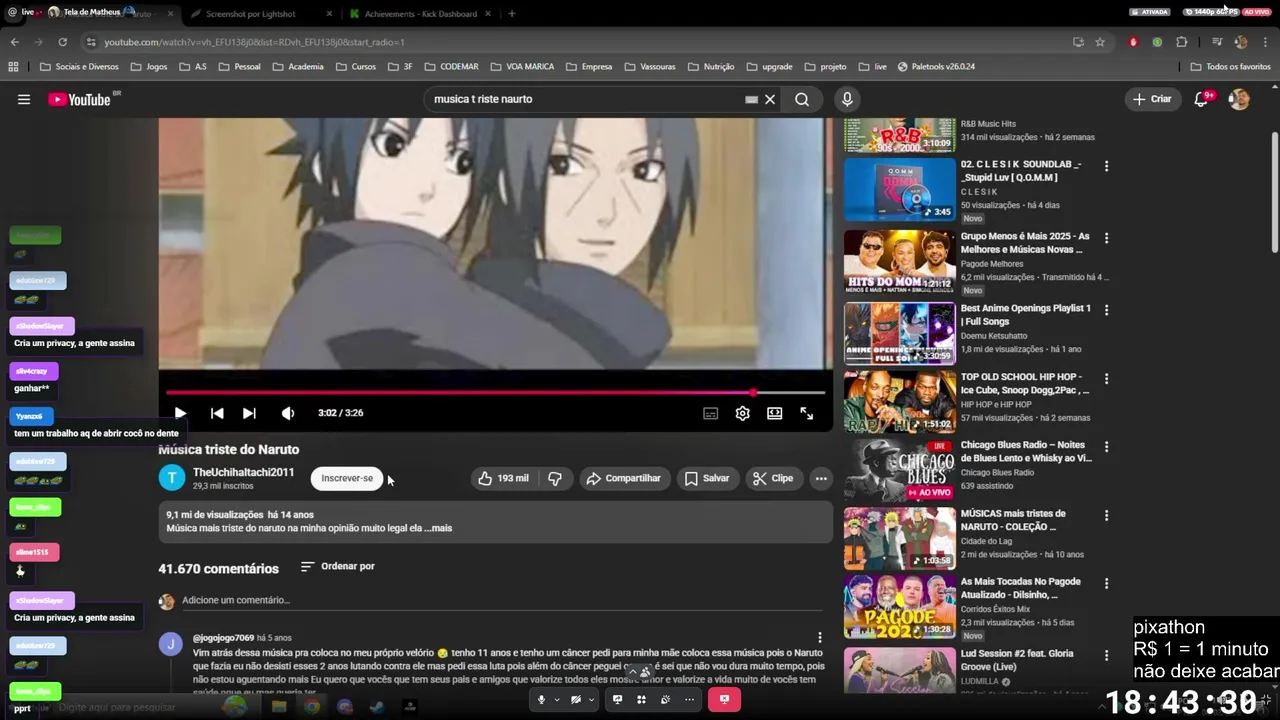Open the YouTube account avatar menu

coord(1239,99)
